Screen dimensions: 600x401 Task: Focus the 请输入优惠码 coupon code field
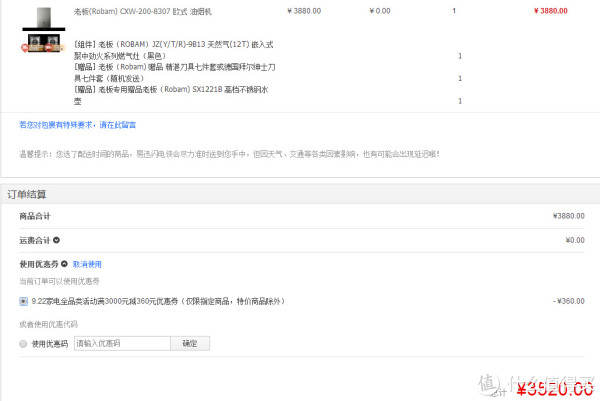coord(122,343)
